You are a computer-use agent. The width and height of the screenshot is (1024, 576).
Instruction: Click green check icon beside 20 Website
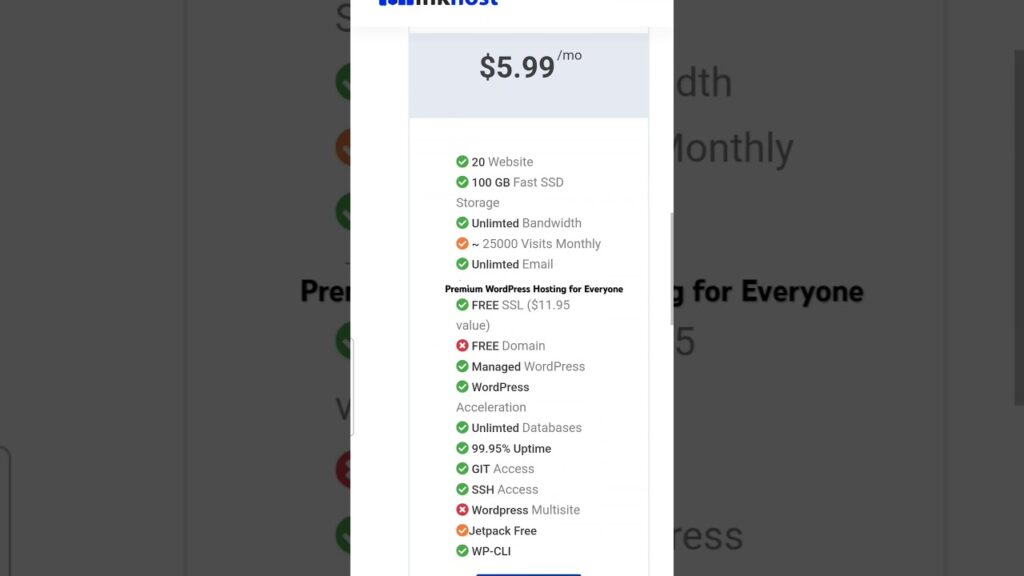pos(462,161)
